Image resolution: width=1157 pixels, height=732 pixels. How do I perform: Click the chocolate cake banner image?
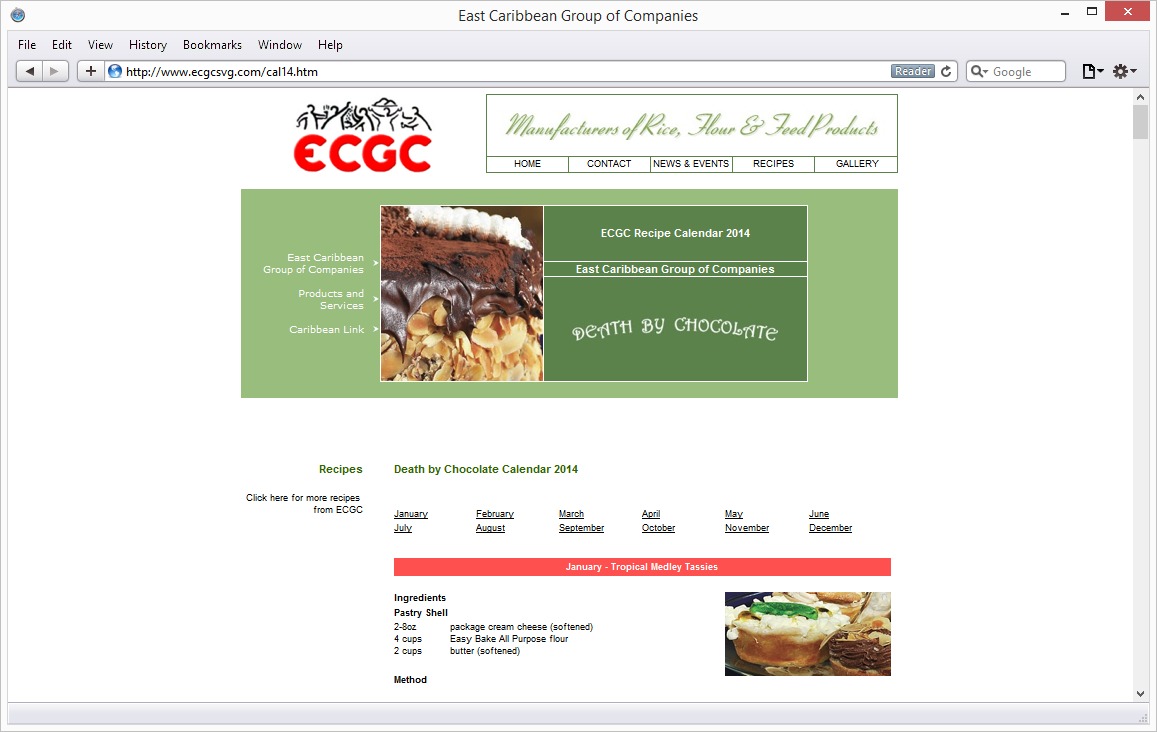click(x=462, y=294)
